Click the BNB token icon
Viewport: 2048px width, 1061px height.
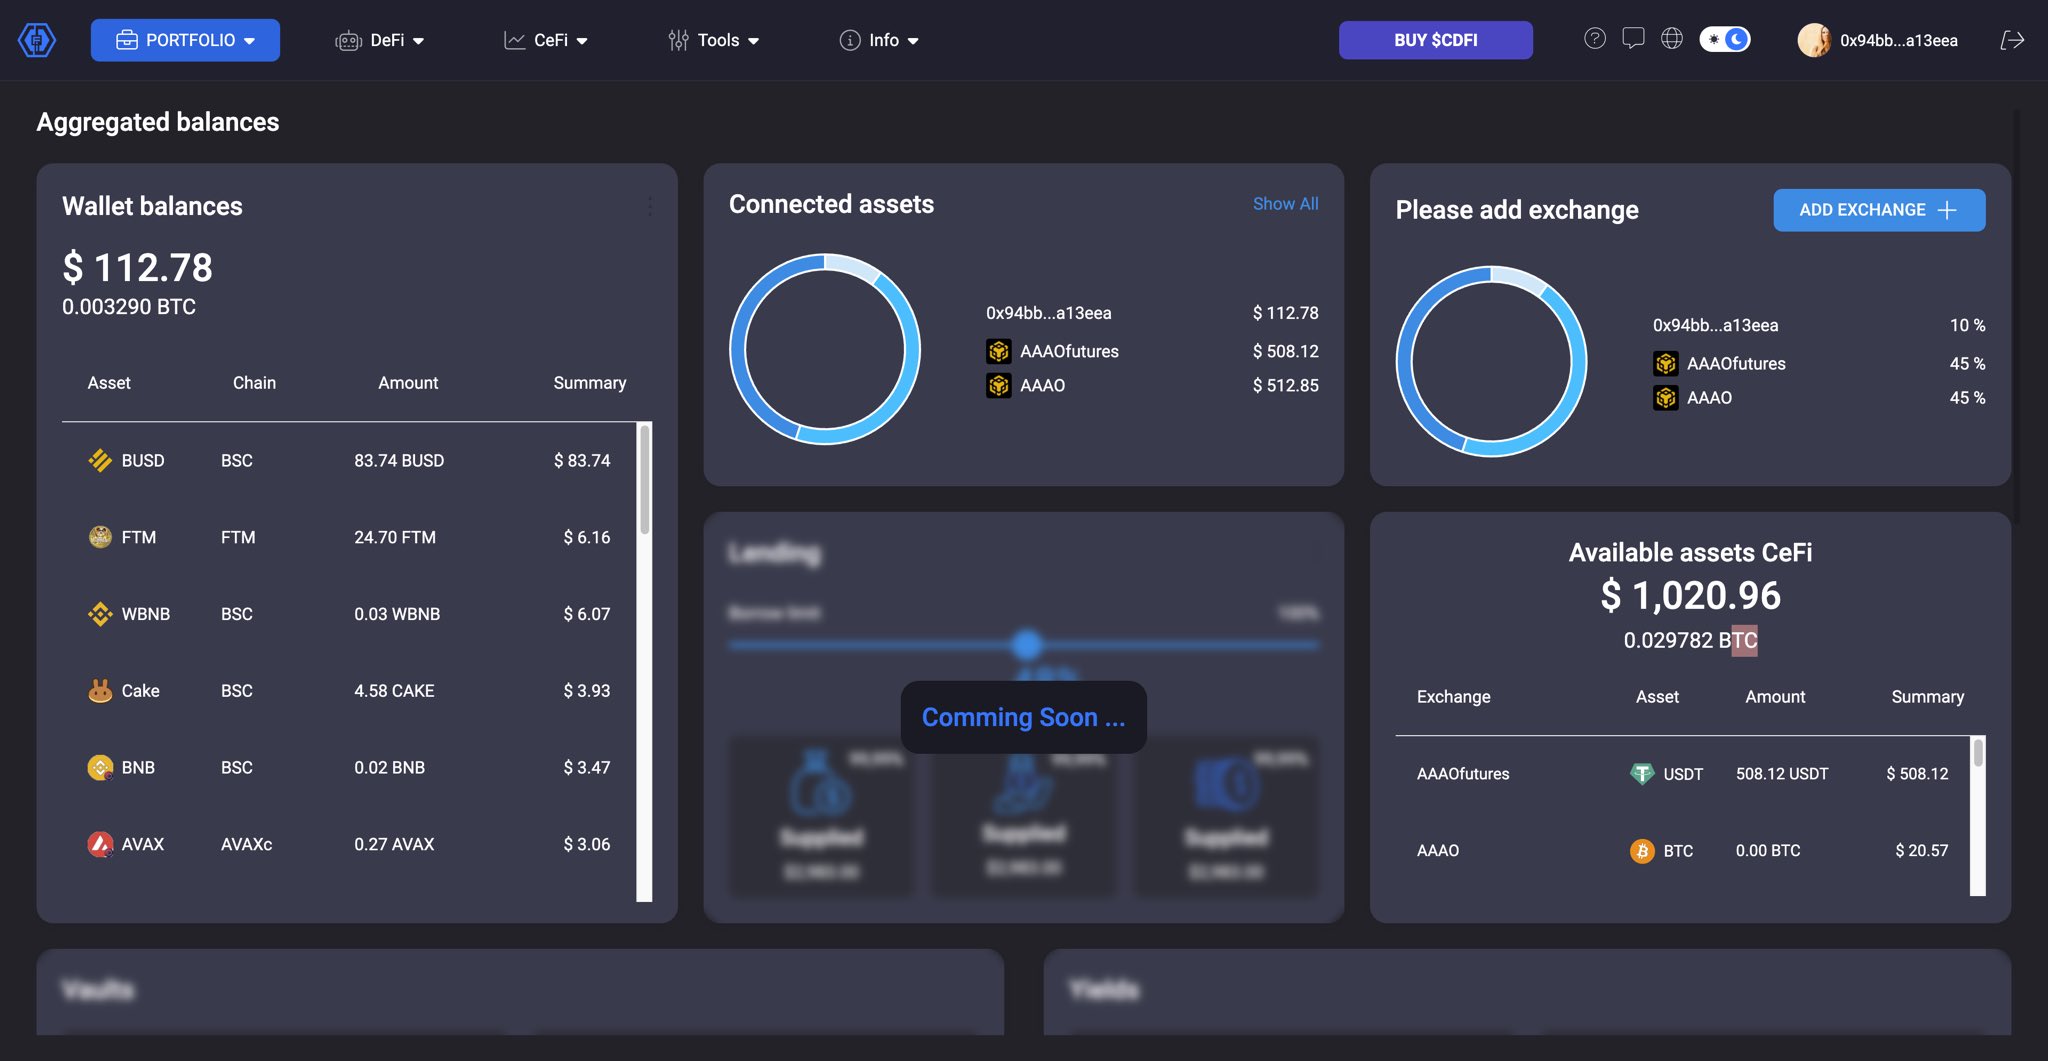coord(100,767)
